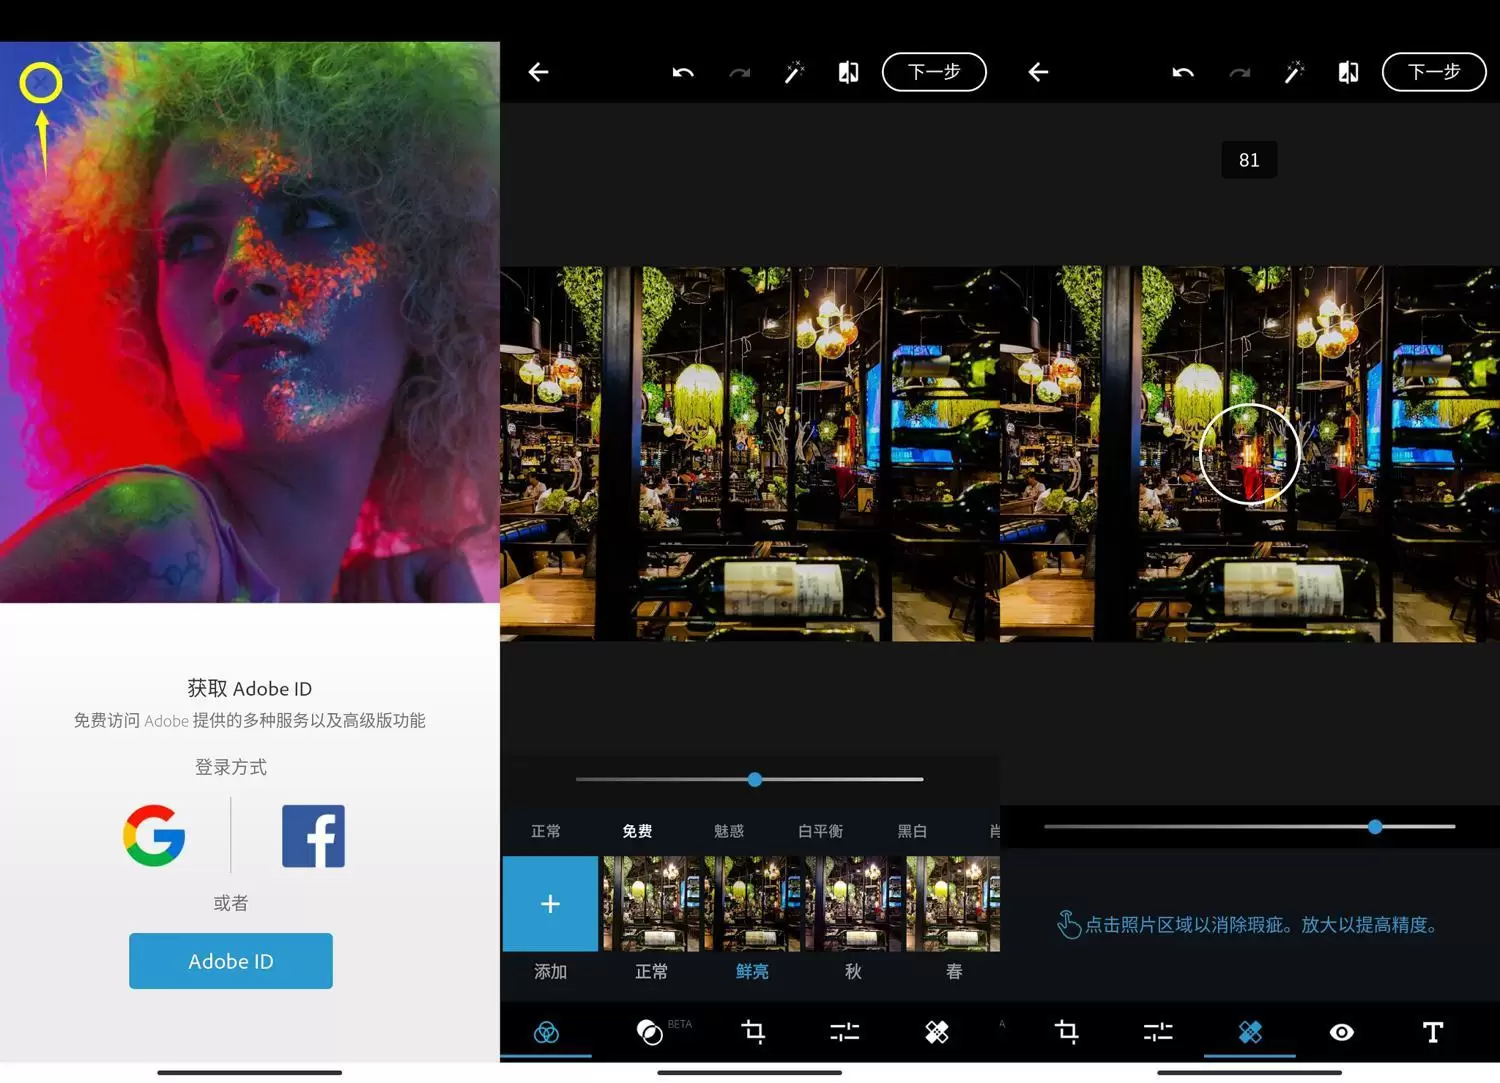Choose the 鲜亮 filter thumbnail
The height and width of the screenshot is (1083, 1500).
752,904
